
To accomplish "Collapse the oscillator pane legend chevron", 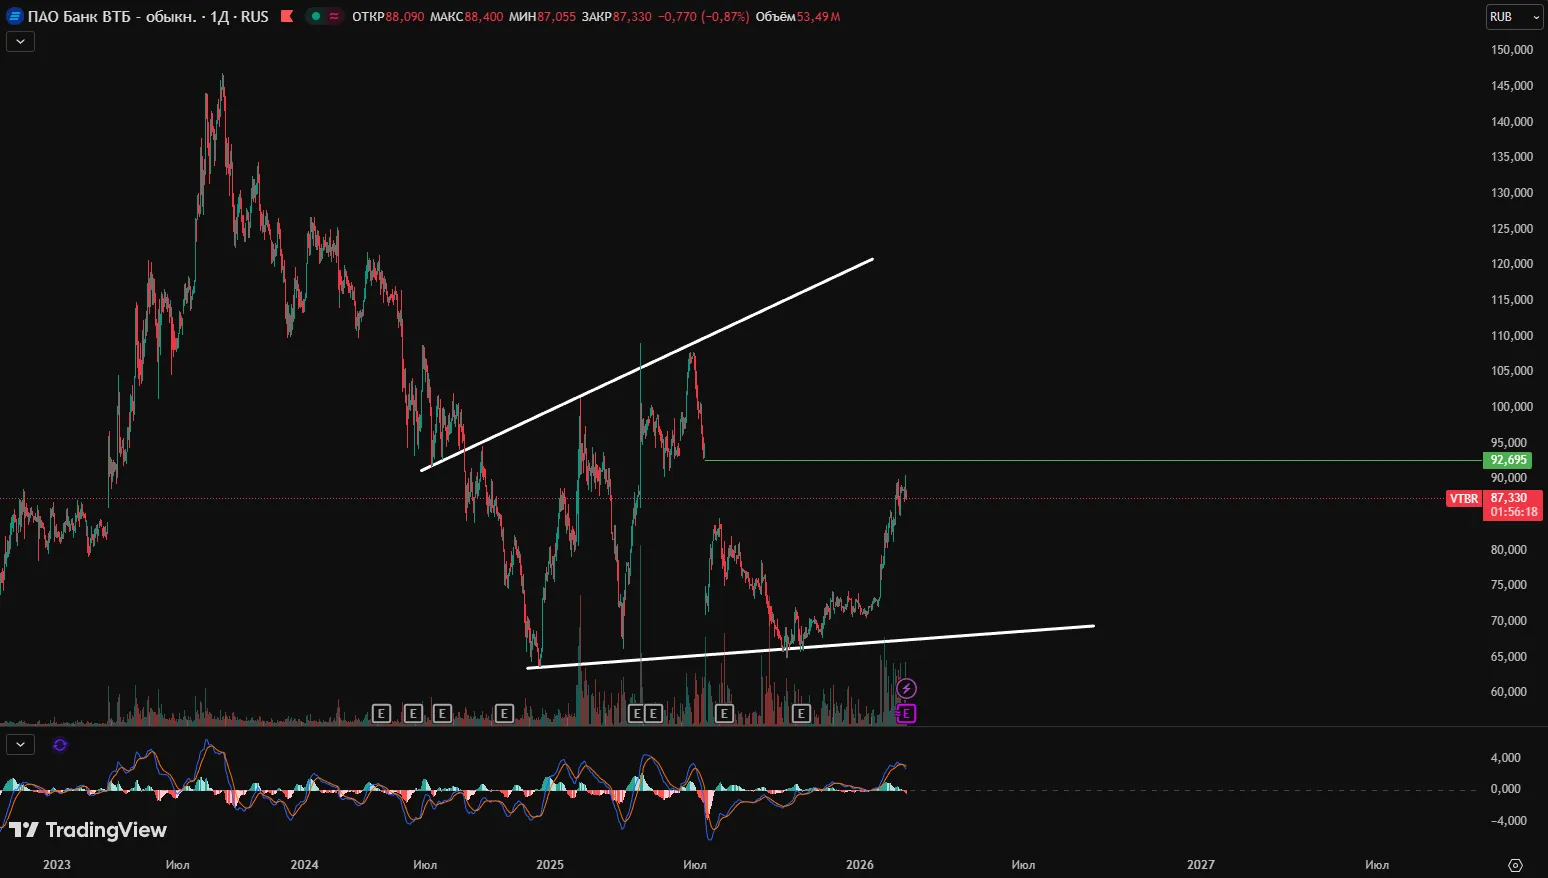I will 20,744.
